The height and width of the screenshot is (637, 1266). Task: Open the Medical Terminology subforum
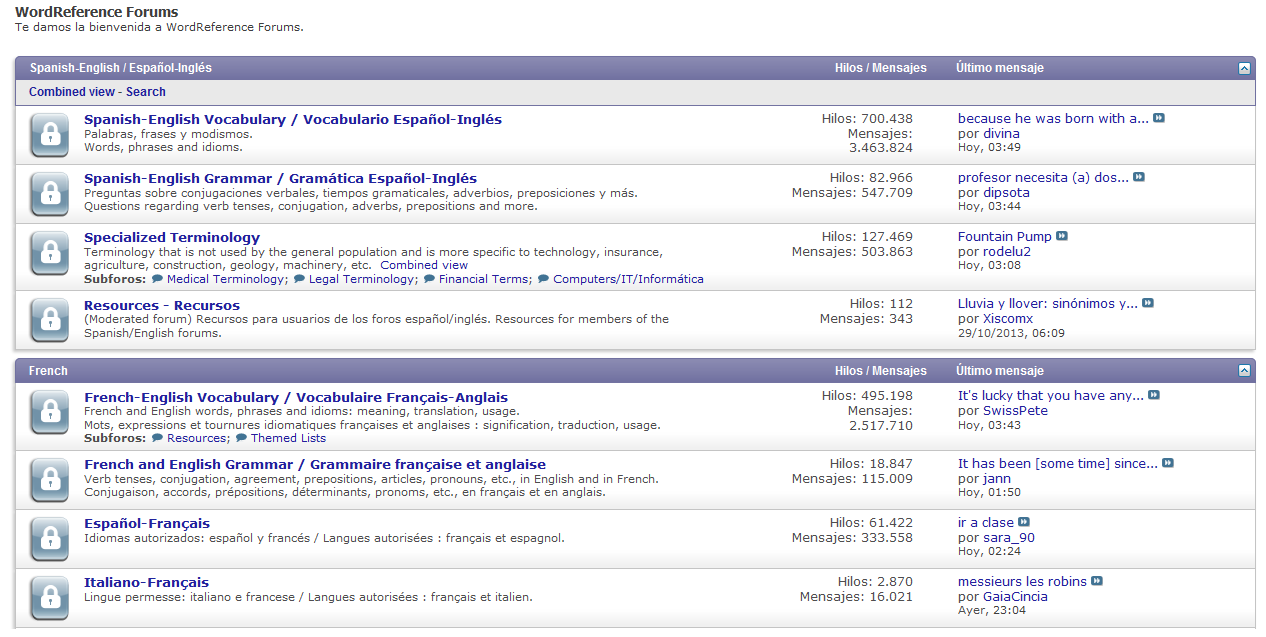click(x=226, y=280)
